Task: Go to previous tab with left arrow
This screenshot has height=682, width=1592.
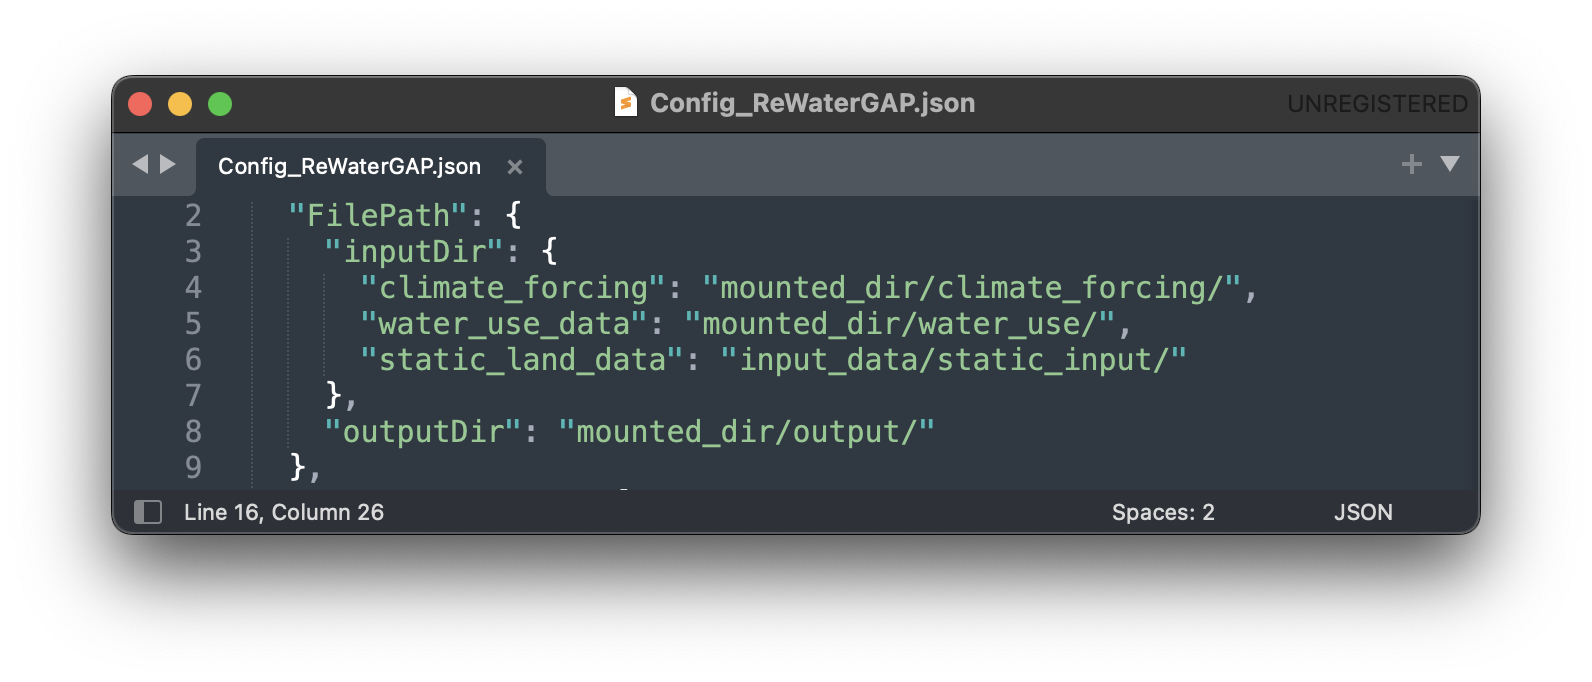Action: pos(140,164)
